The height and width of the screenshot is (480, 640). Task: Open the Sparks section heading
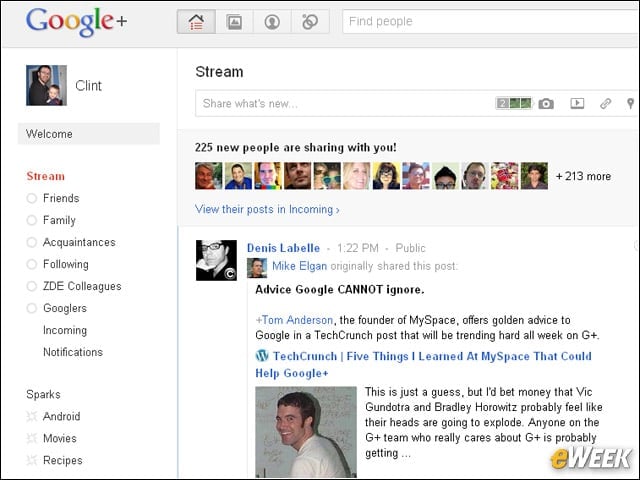click(43, 394)
